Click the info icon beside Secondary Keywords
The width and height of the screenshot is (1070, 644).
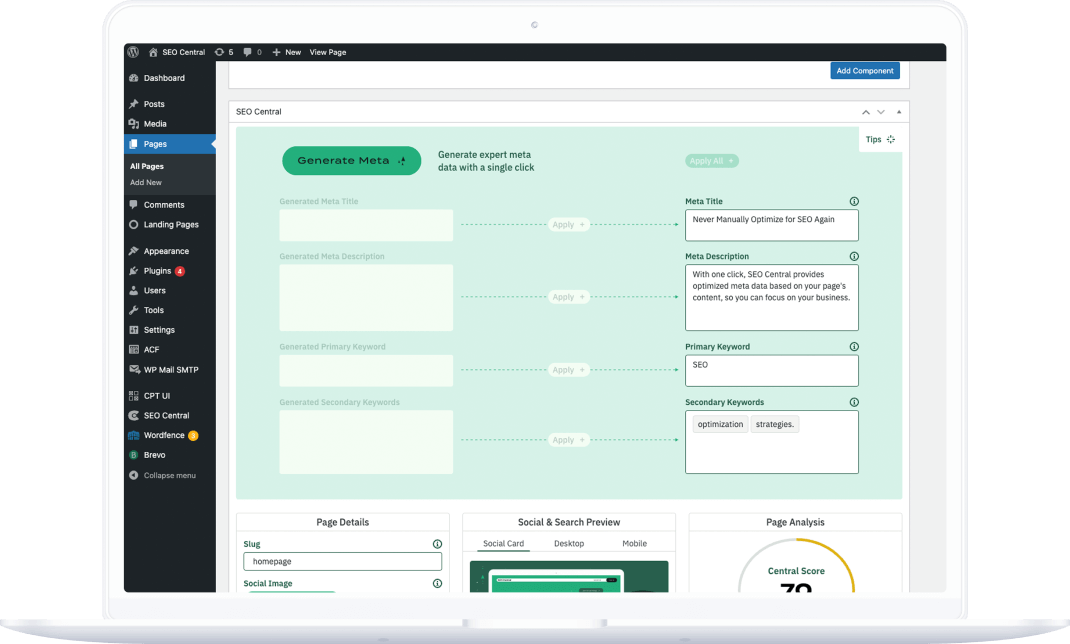point(854,402)
